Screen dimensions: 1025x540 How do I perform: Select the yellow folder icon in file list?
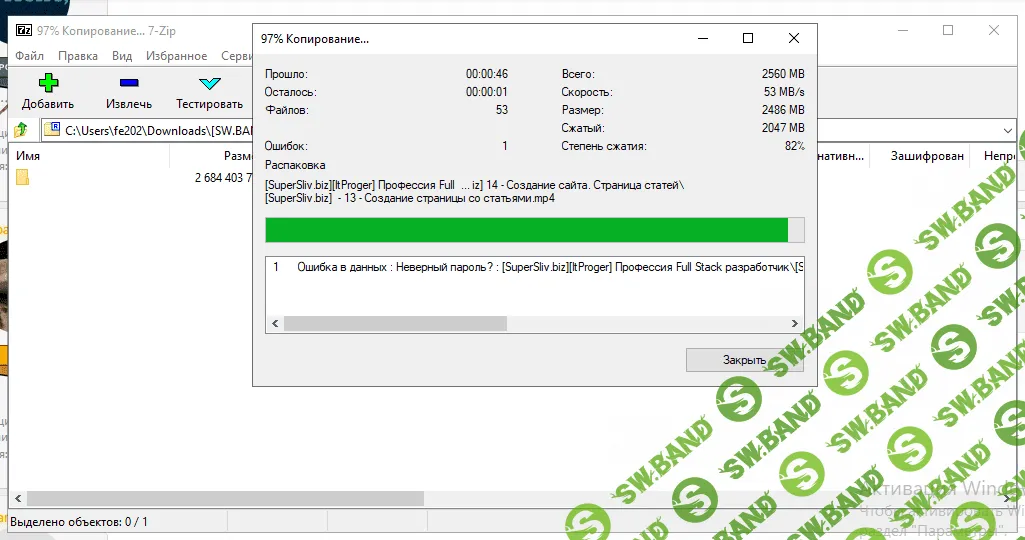click(22, 177)
